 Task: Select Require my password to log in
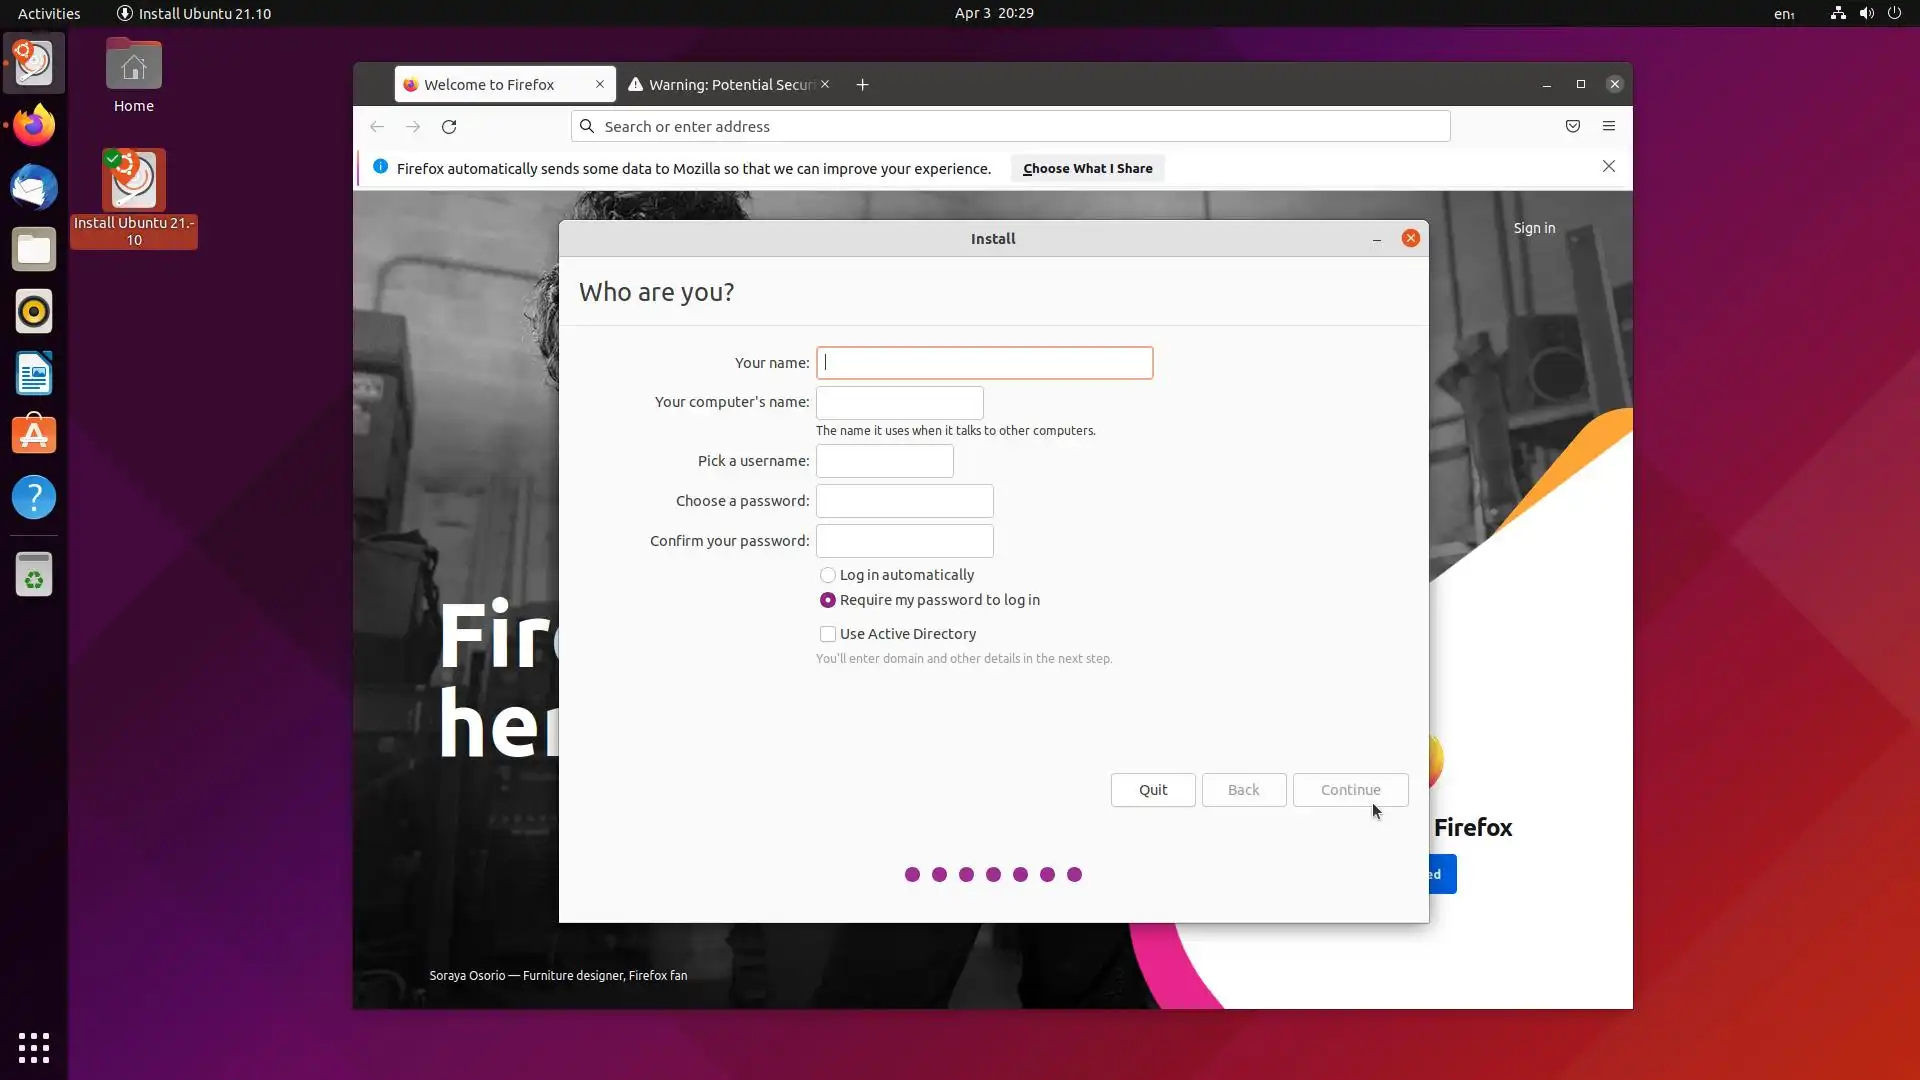coord(828,600)
